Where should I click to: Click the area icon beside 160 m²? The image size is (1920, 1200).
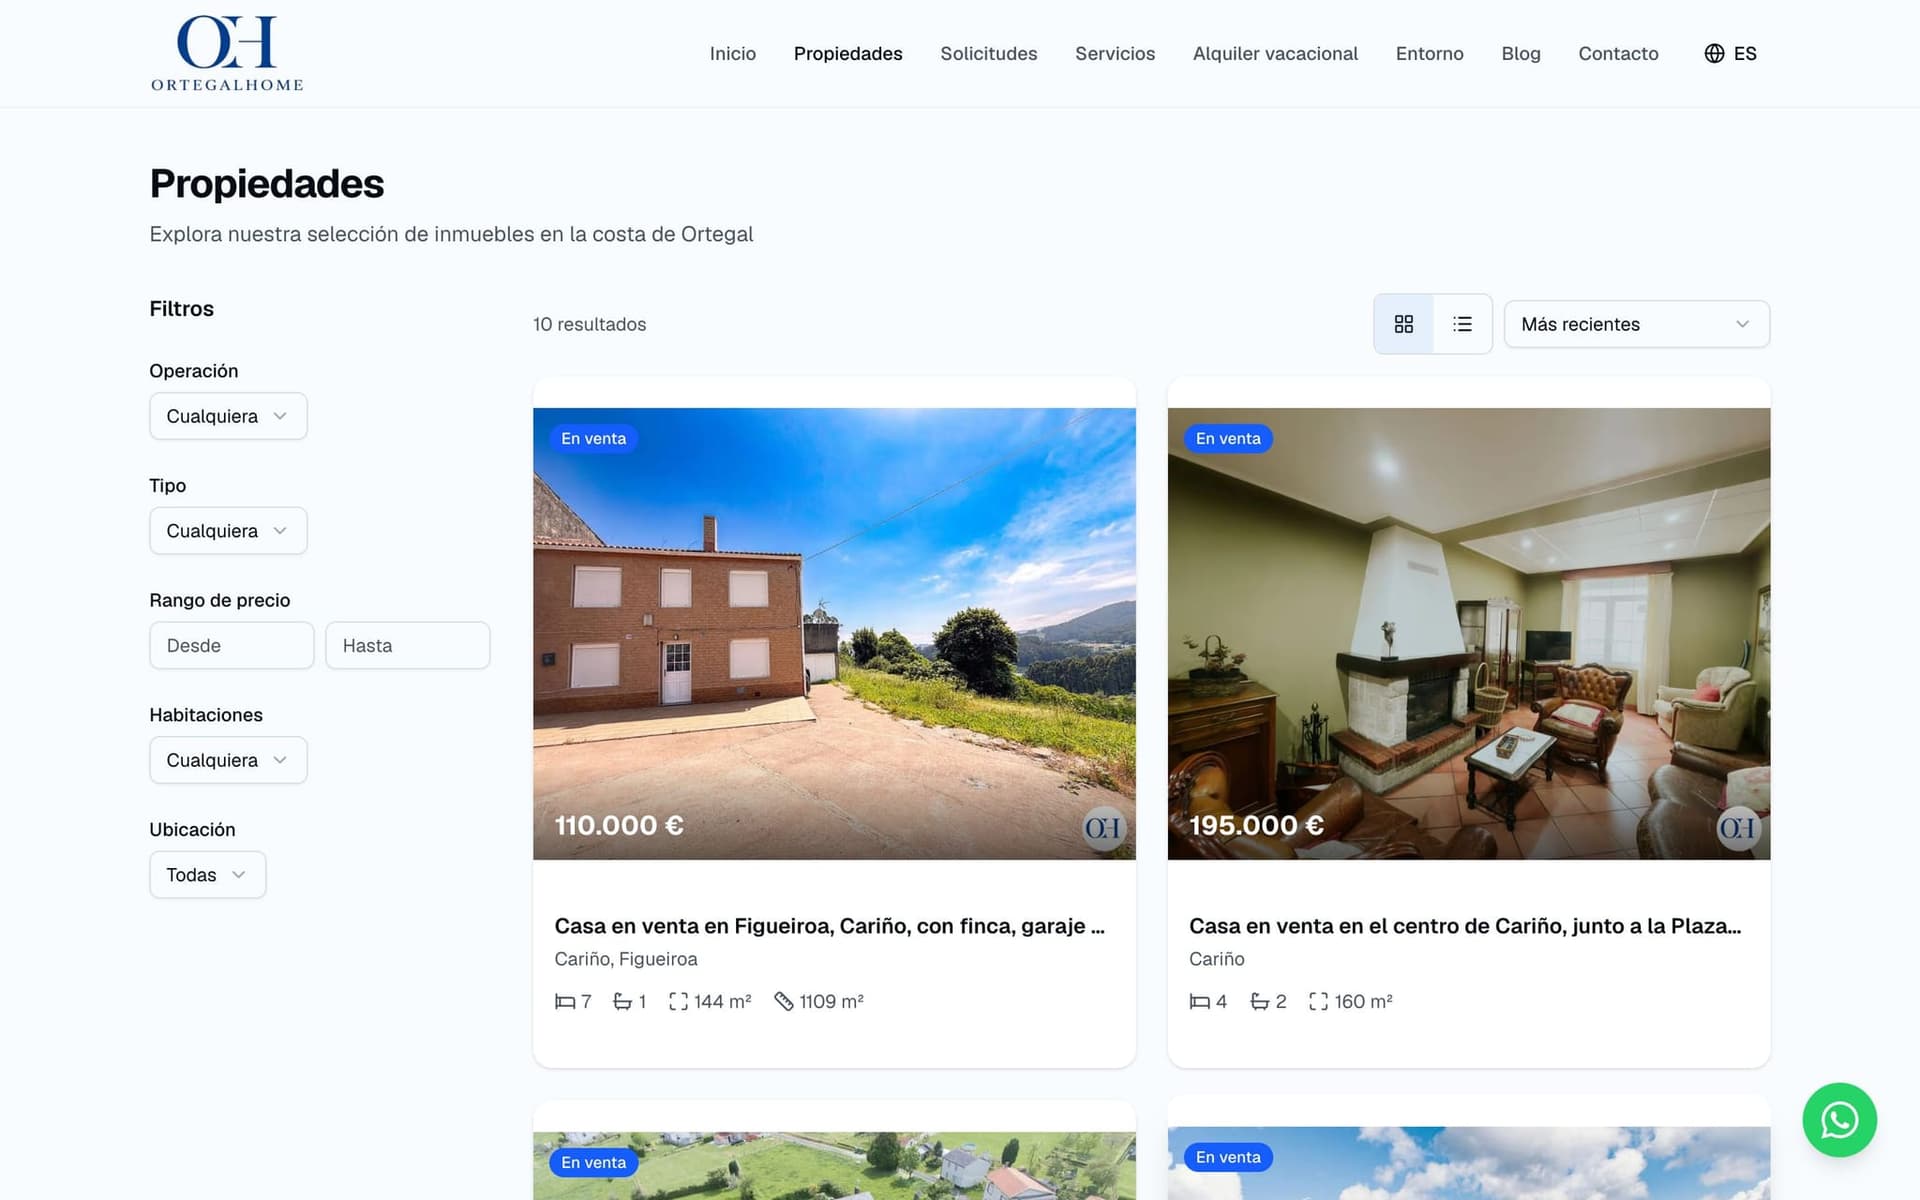coord(1318,1001)
